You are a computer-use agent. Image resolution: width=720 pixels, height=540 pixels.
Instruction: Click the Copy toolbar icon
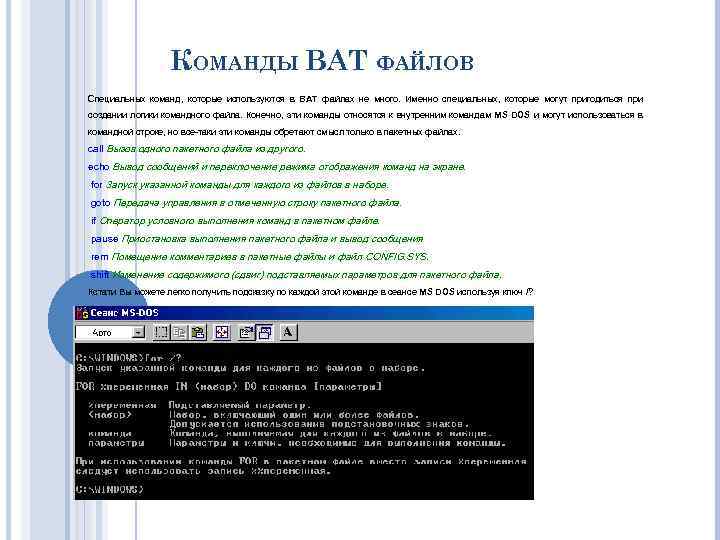coord(179,332)
